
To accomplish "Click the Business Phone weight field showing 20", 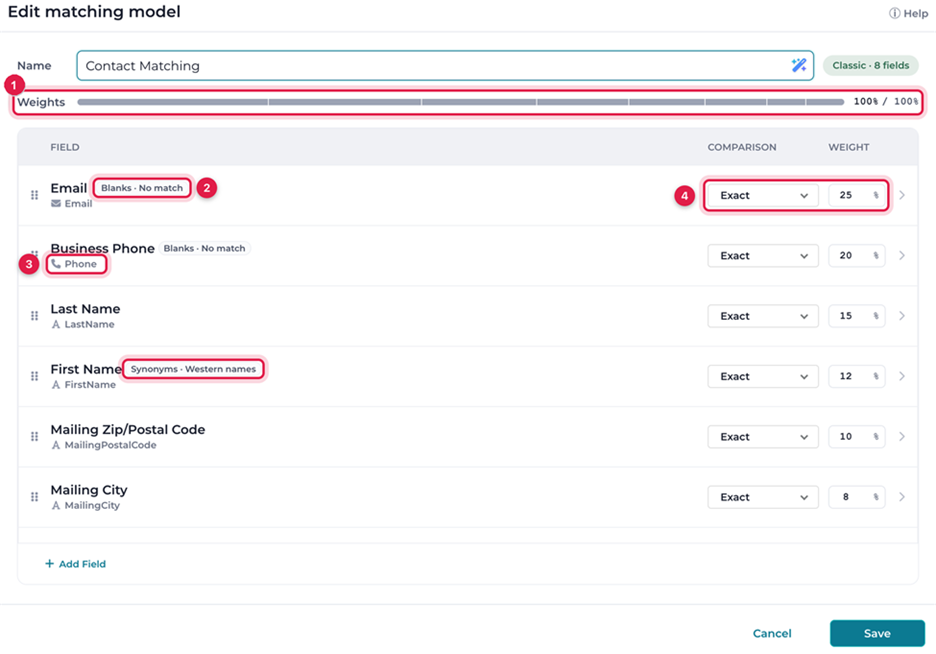I will pyautogui.click(x=857, y=255).
